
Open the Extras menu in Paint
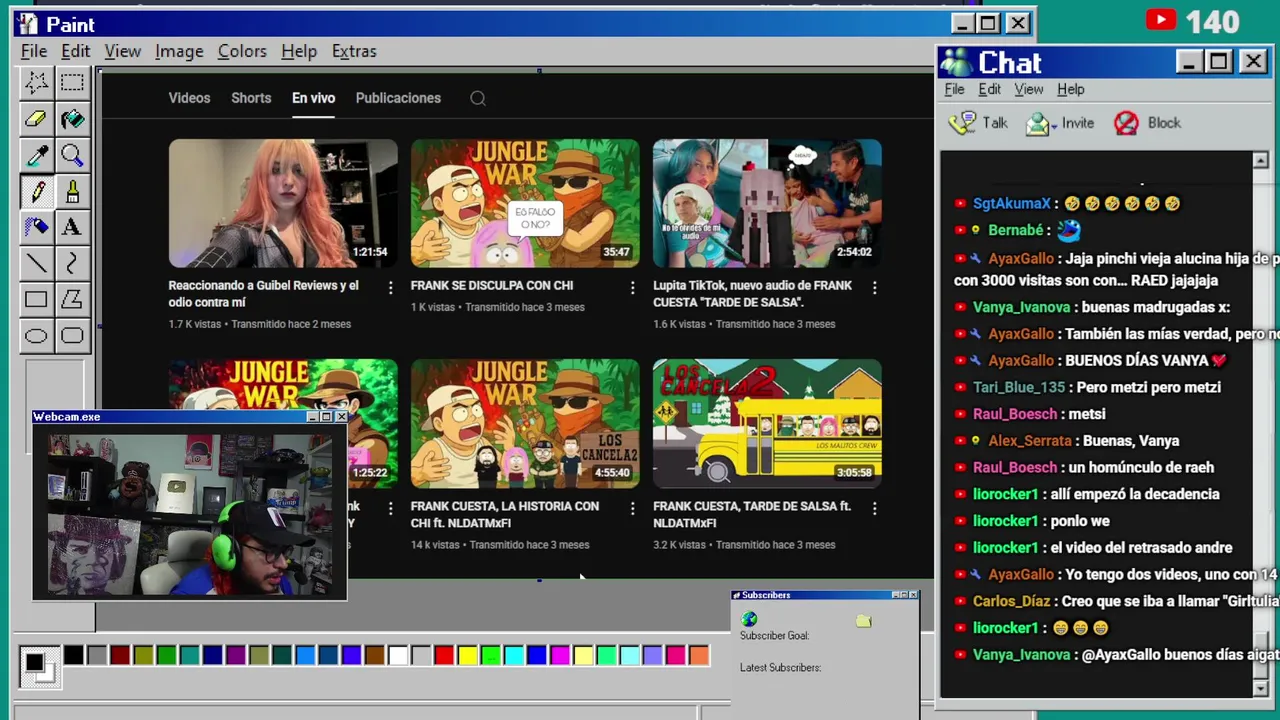[x=354, y=51]
